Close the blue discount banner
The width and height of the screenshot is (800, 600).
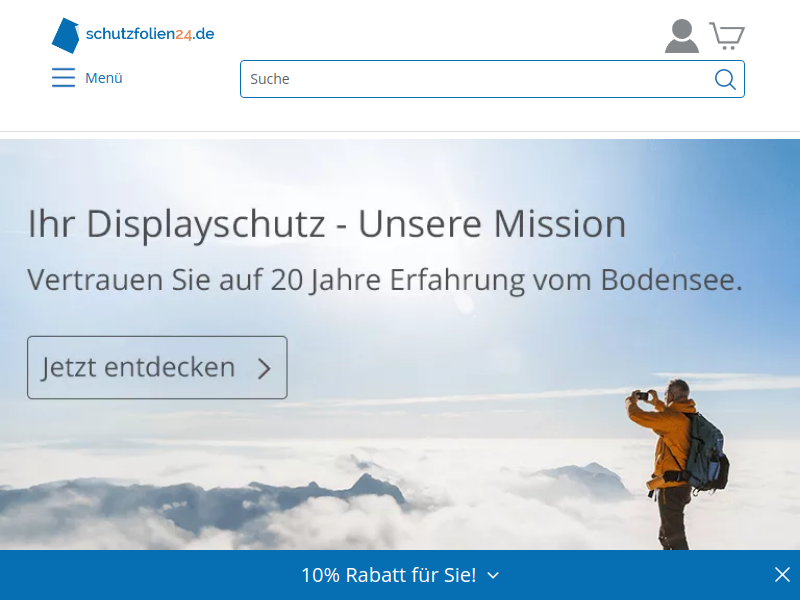pyautogui.click(x=782, y=574)
